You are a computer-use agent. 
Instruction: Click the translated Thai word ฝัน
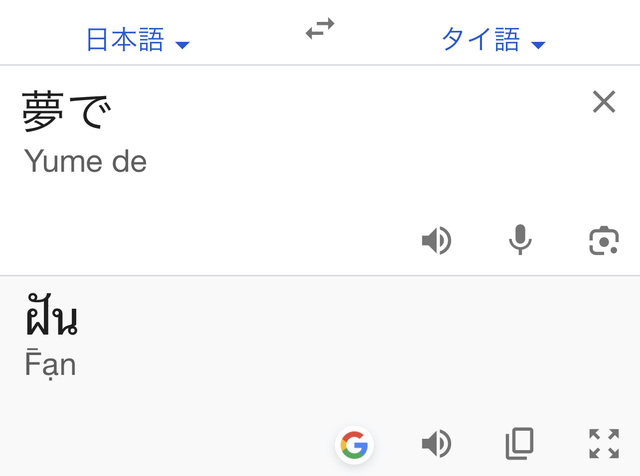tap(52, 315)
